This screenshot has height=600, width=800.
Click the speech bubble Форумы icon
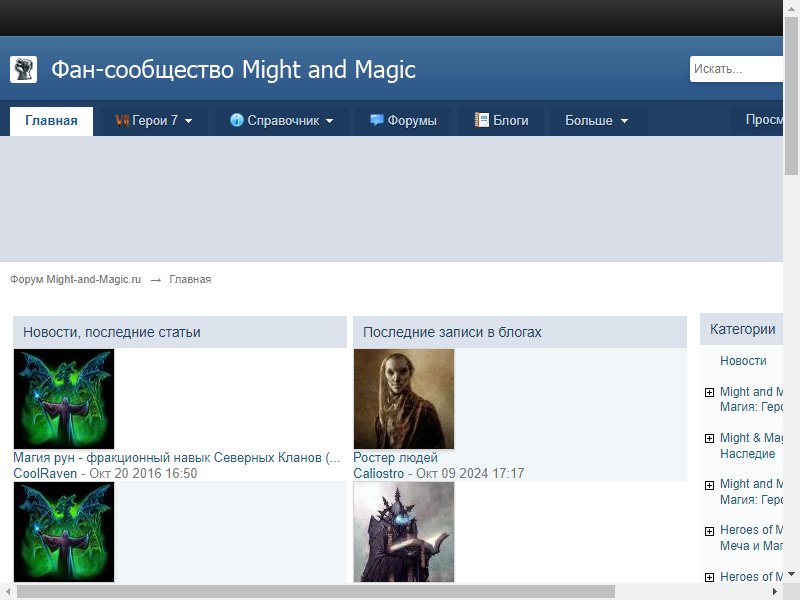pos(377,120)
